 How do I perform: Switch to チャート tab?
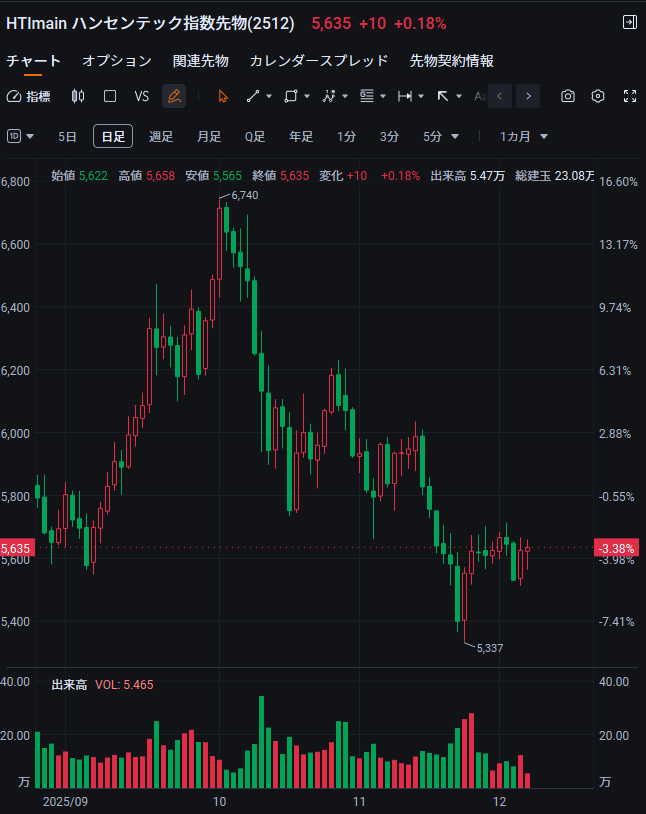pyautogui.click(x=33, y=61)
